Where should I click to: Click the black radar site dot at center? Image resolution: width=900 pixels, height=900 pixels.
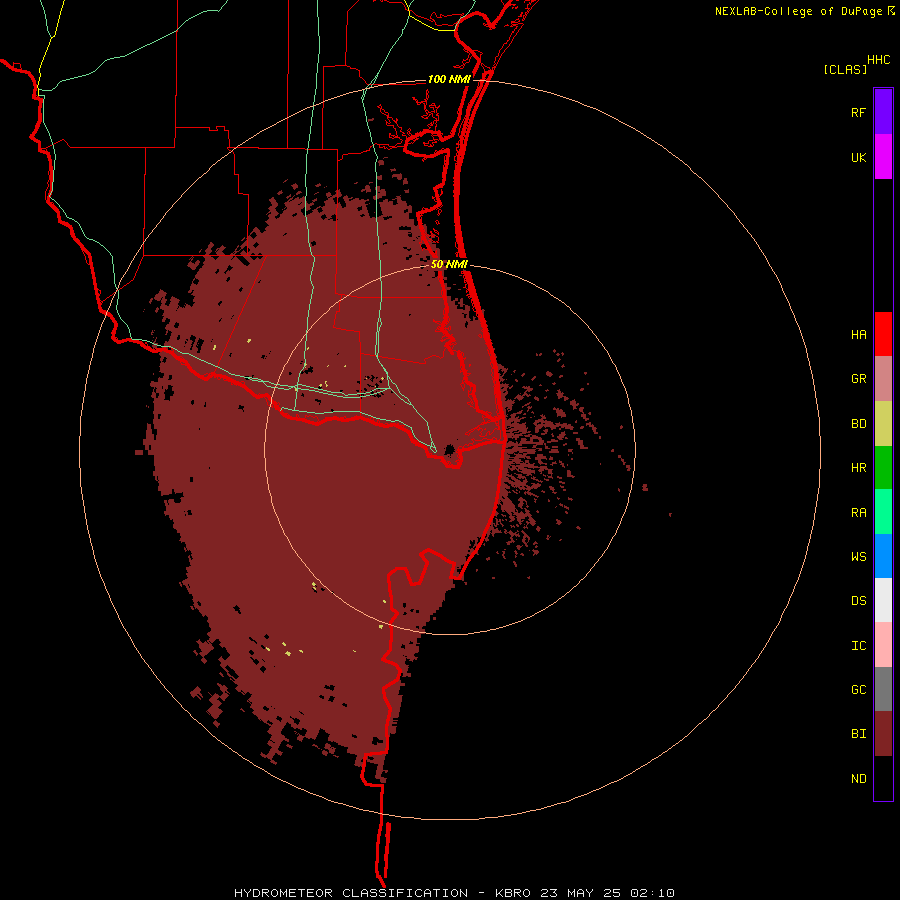[449, 449]
